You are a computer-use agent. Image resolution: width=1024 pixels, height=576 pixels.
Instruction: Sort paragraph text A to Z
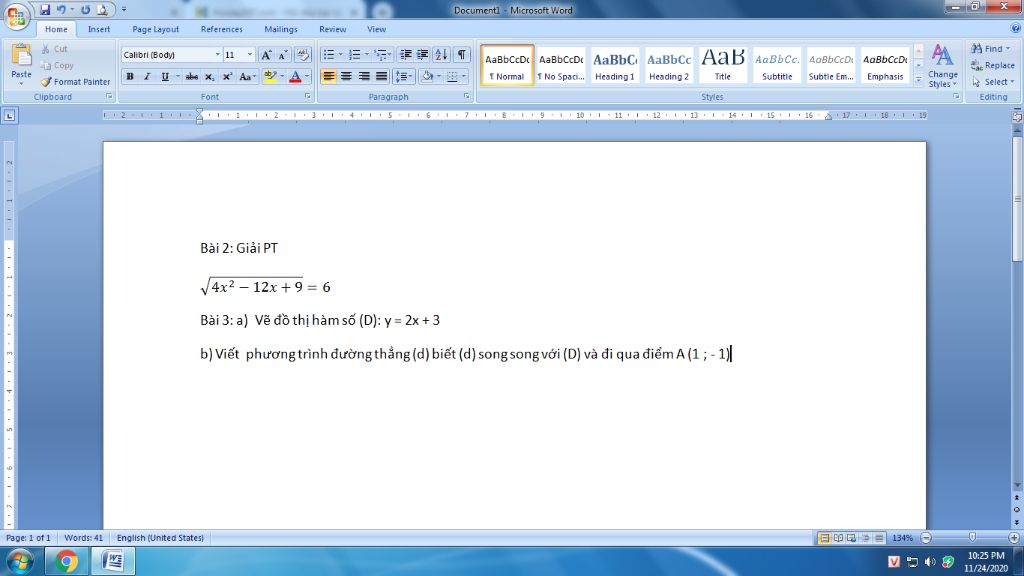point(441,55)
